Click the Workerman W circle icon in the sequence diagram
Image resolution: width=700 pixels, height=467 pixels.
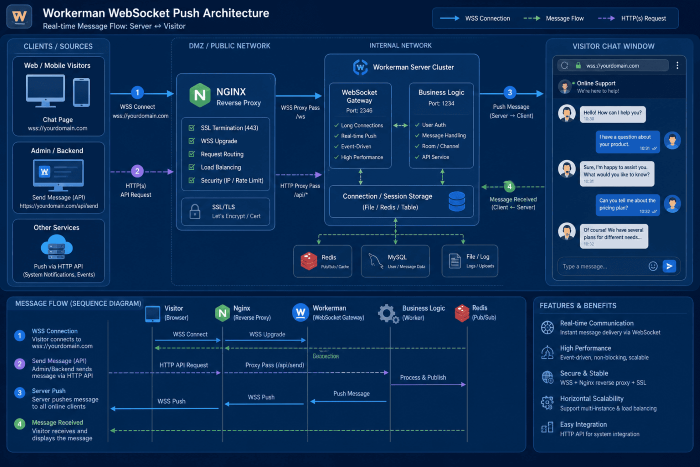pyautogui.click(x=300, y=313)
